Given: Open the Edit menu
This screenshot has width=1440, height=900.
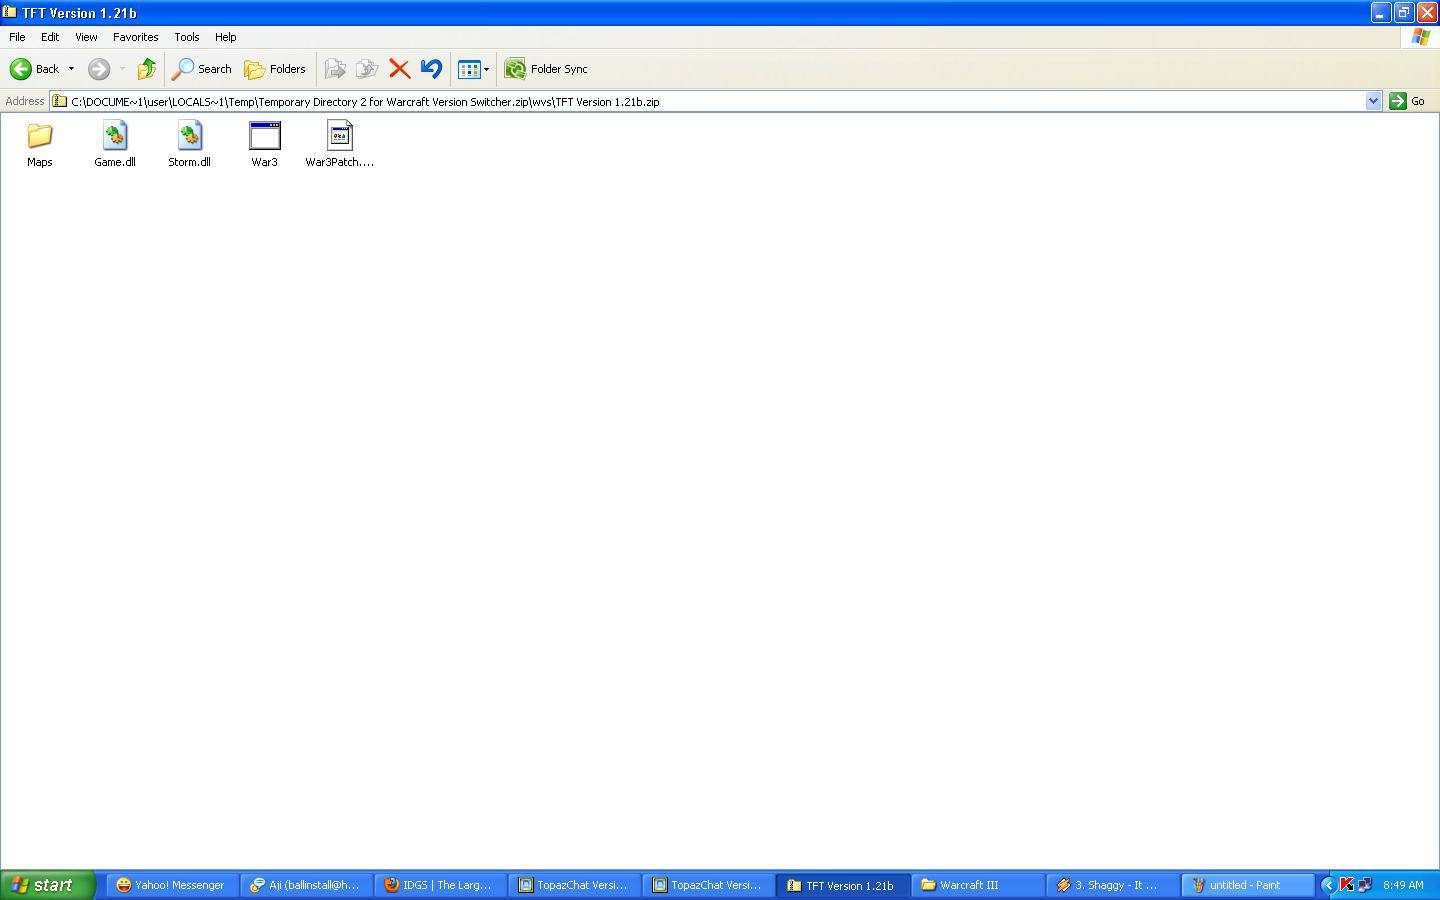Looking at the screenshot, I should point(50,37).
